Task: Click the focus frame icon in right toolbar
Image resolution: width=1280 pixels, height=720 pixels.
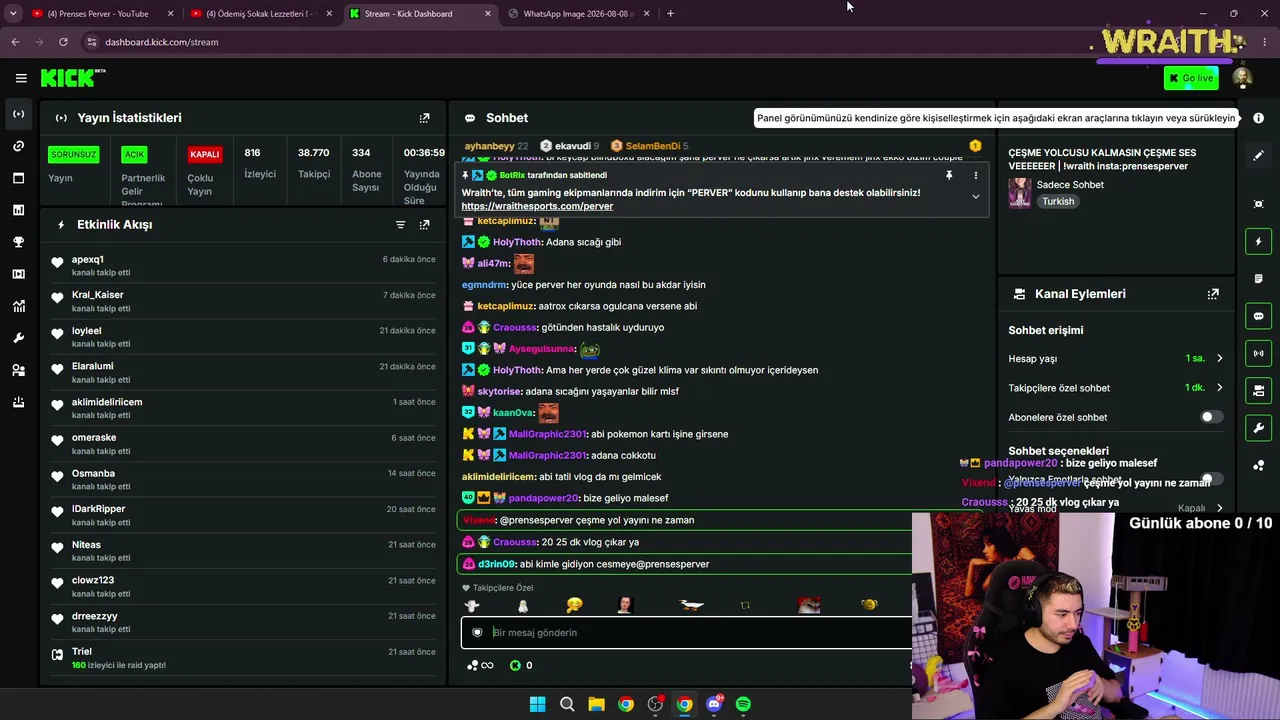Action: [1258, 204]
